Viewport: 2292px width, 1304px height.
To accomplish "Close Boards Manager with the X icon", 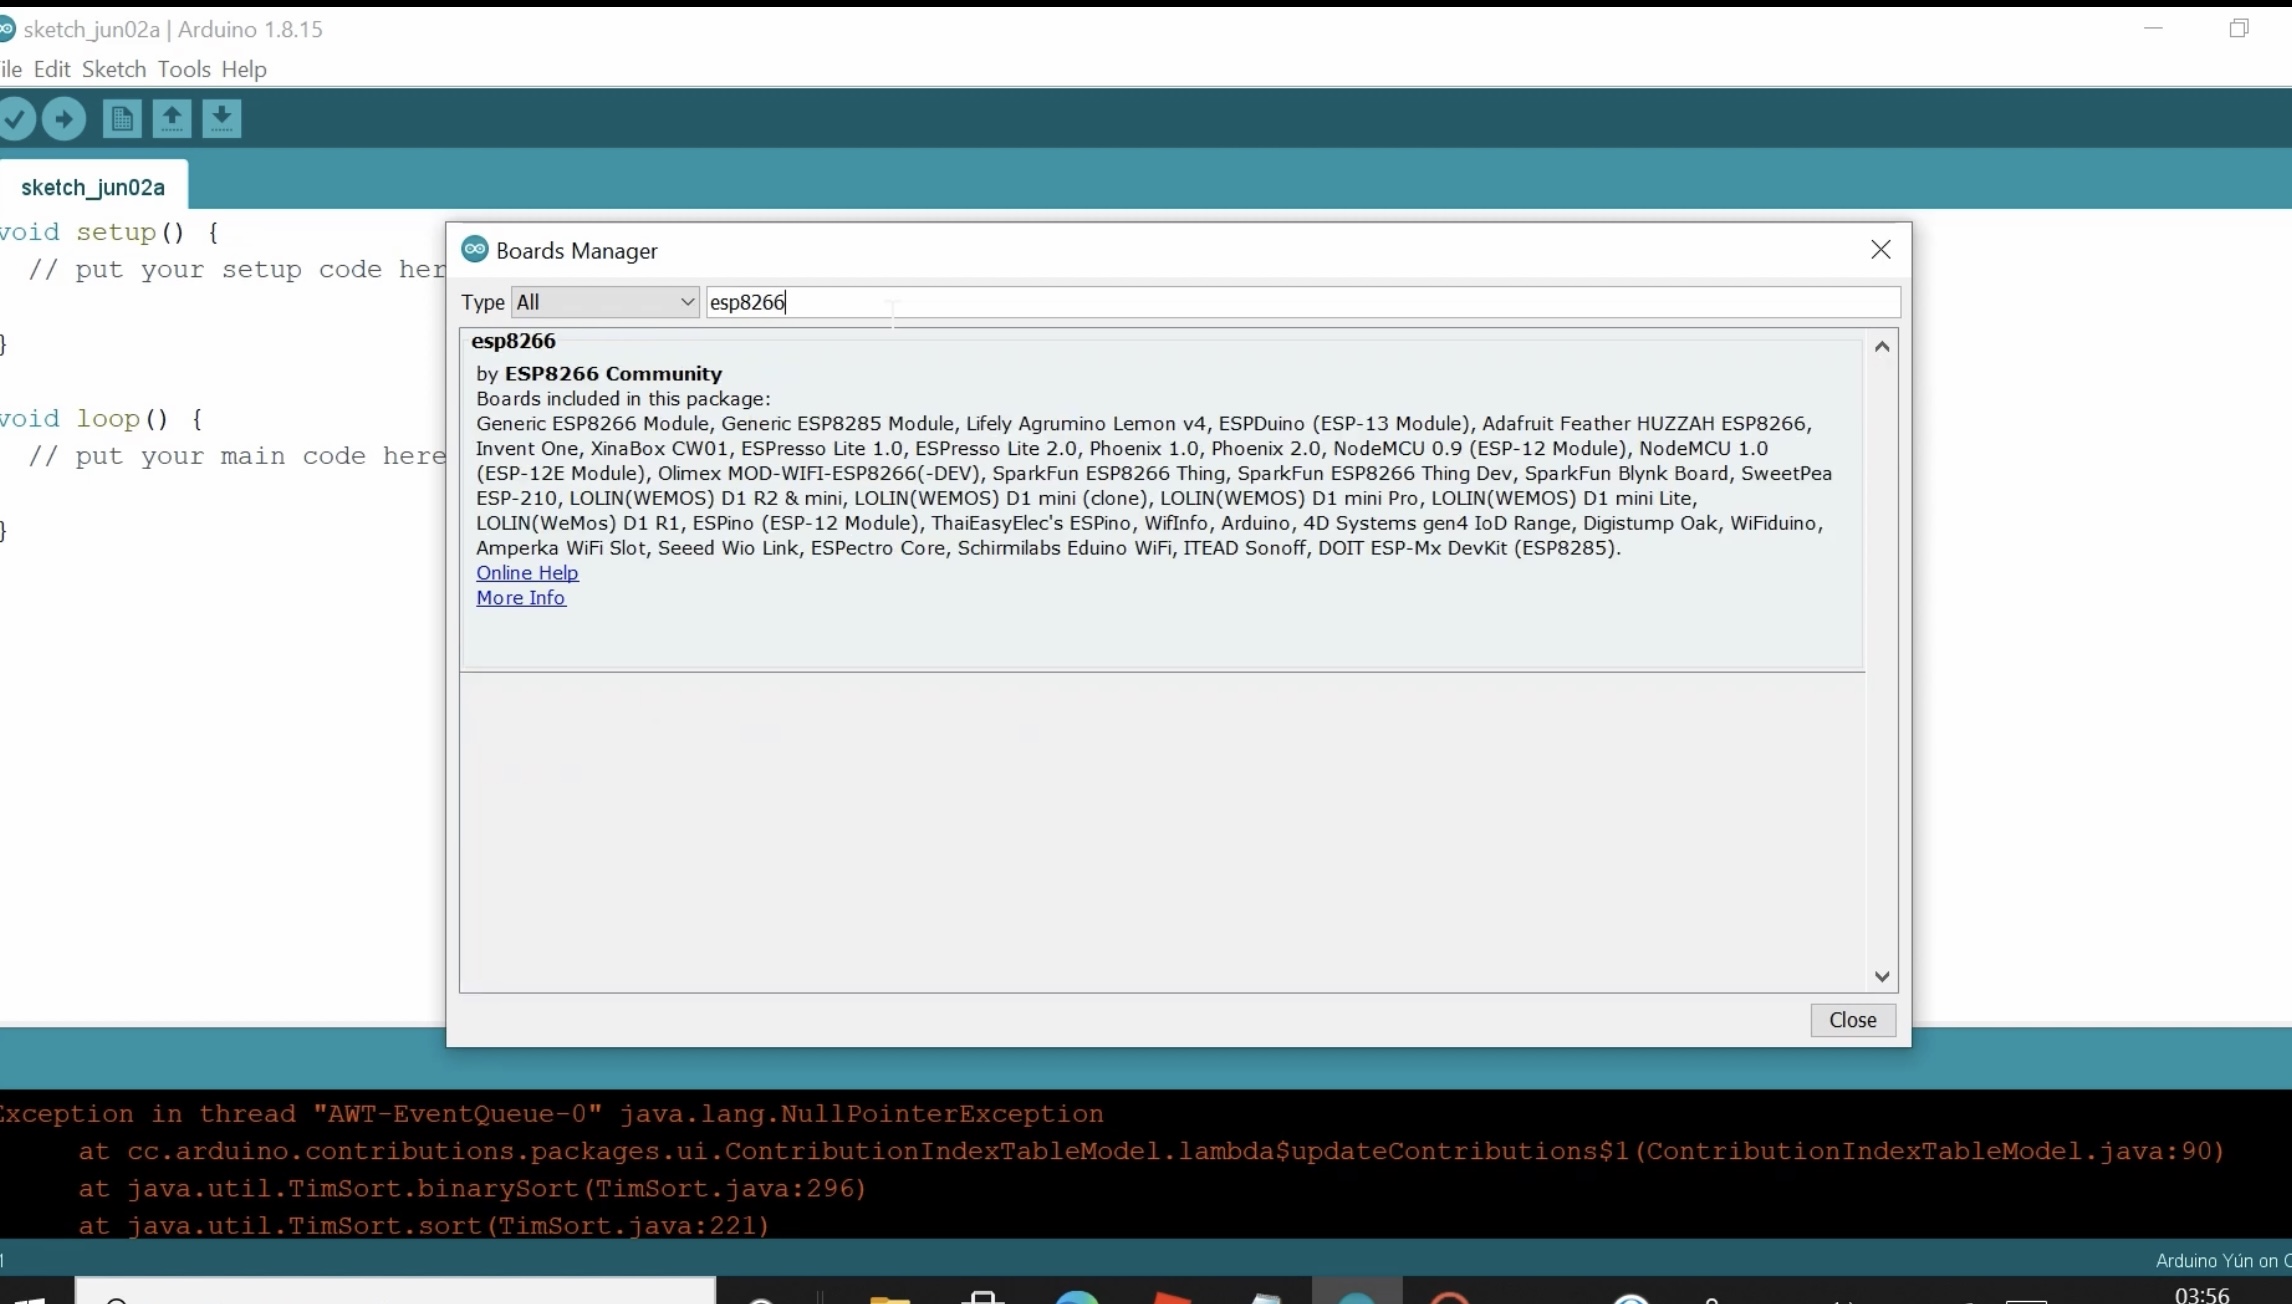I will coord(1880,249).
